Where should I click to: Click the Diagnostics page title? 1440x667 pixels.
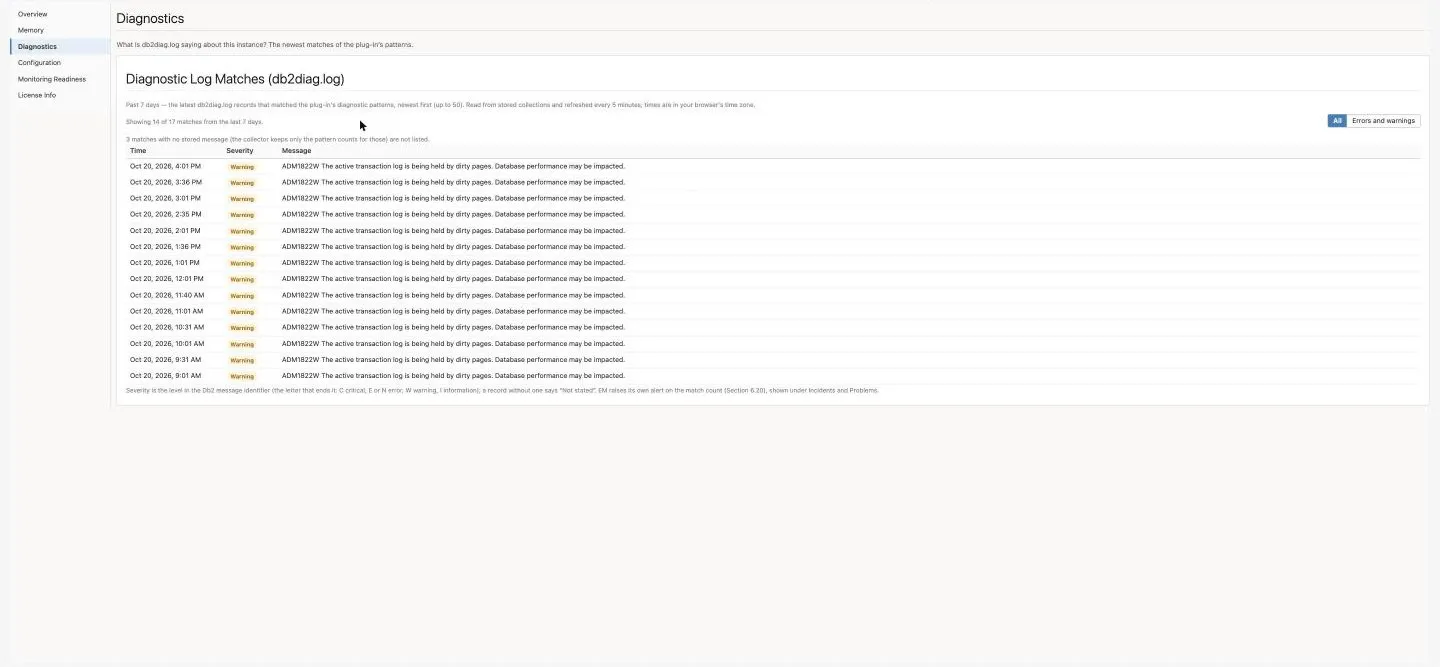[150, 18]
